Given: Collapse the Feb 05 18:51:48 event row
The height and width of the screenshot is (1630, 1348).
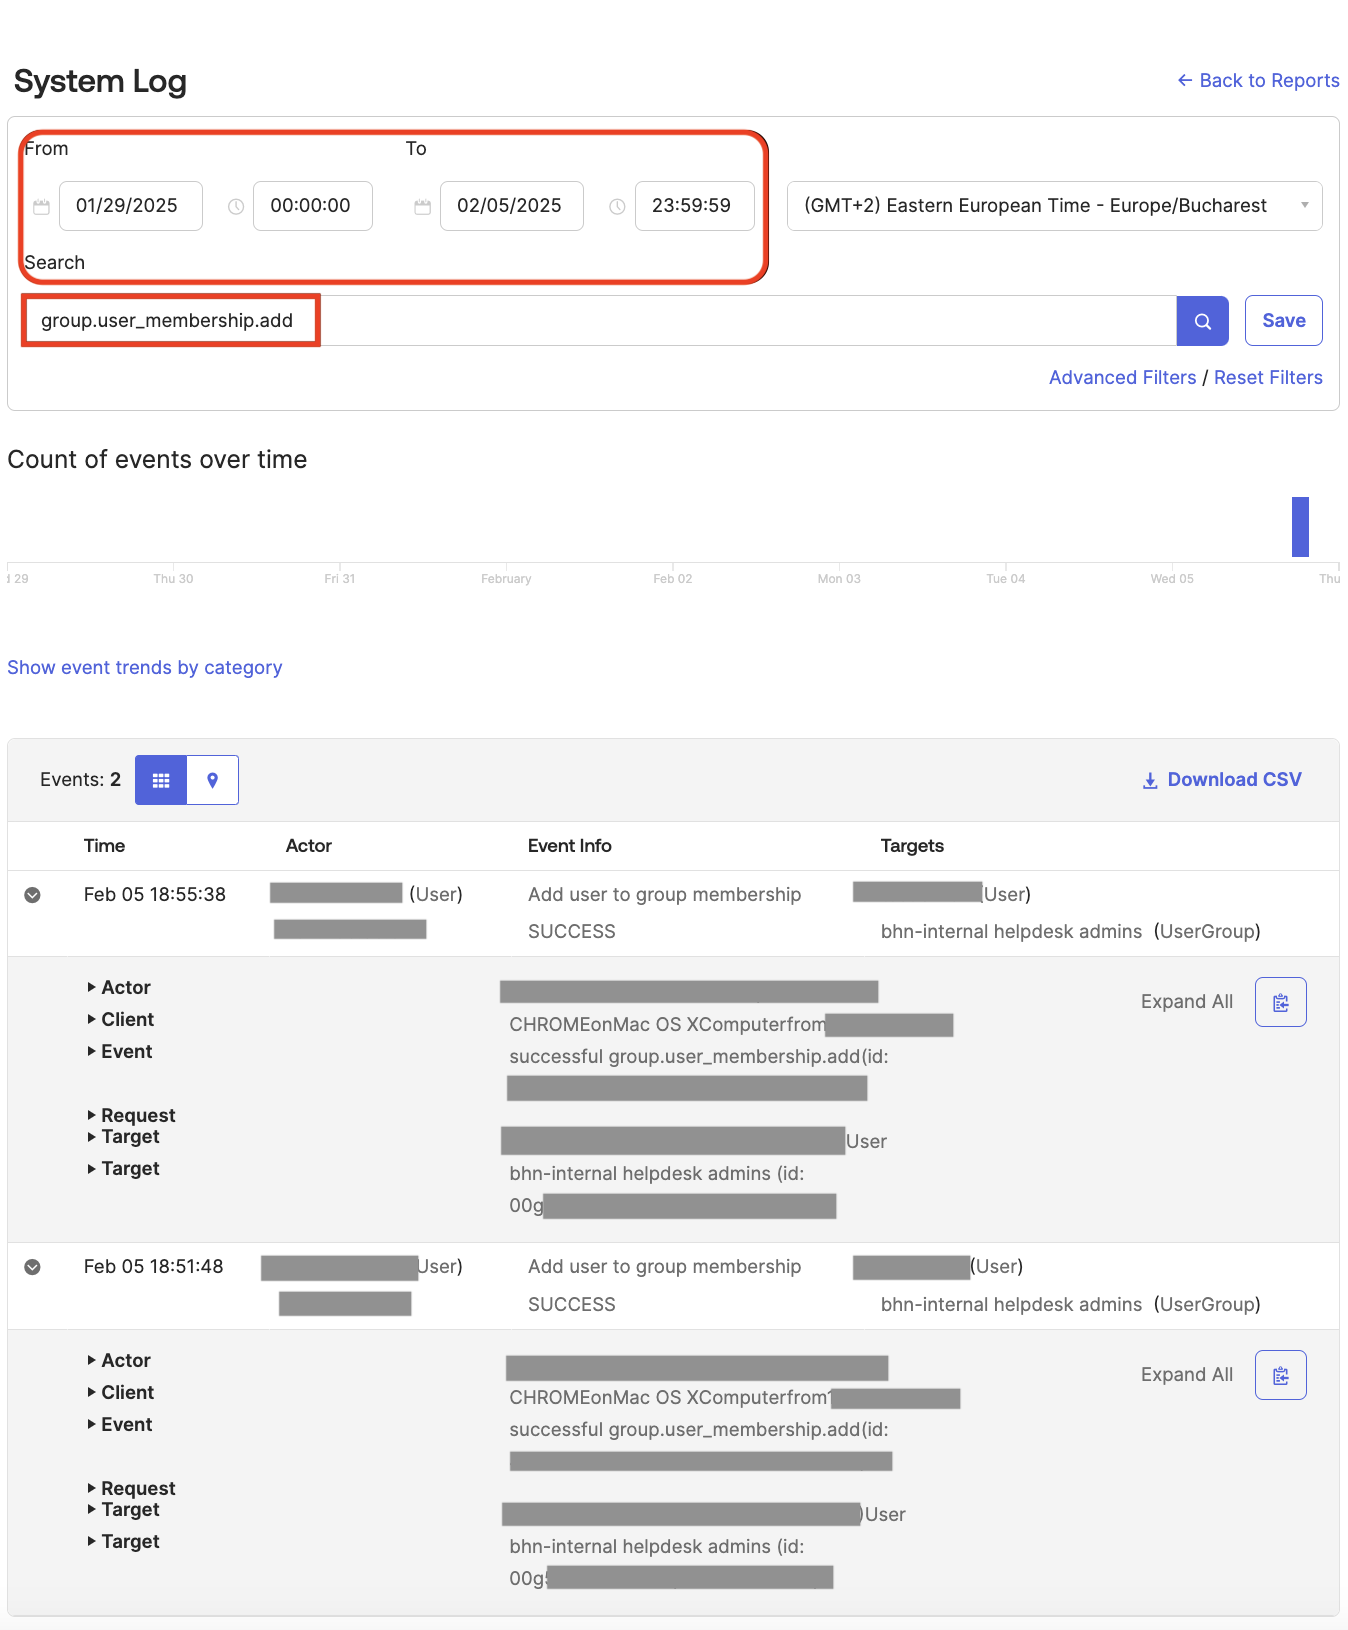Looking at the screenshot, I should (x=33, y=1267).
